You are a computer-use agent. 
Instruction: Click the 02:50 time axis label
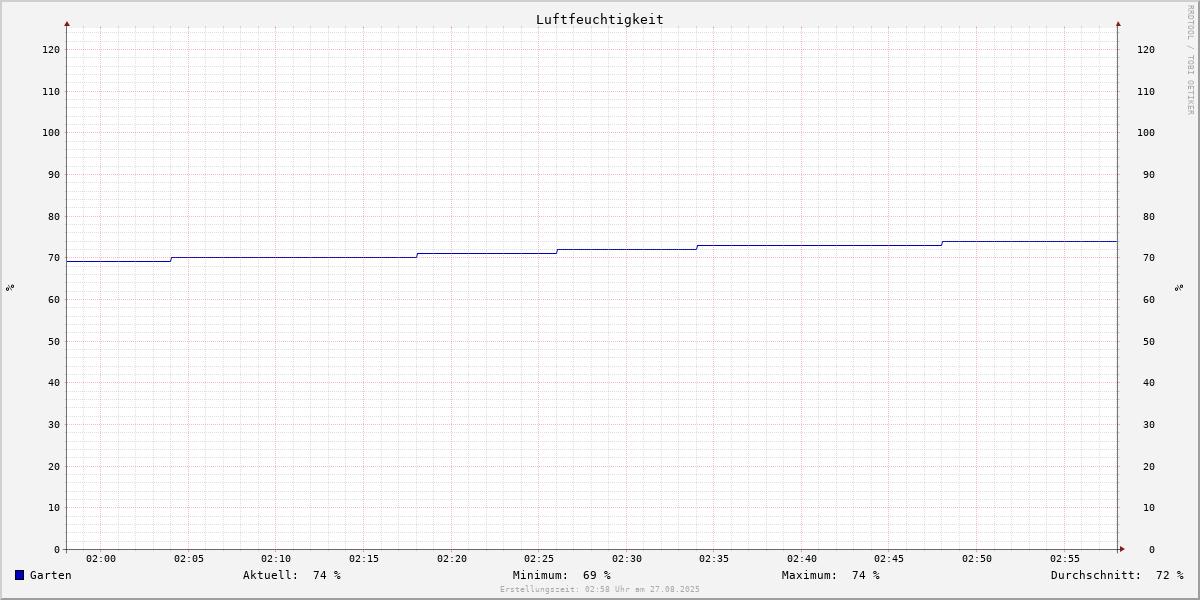pyautogui.click(x=977, y=559)
